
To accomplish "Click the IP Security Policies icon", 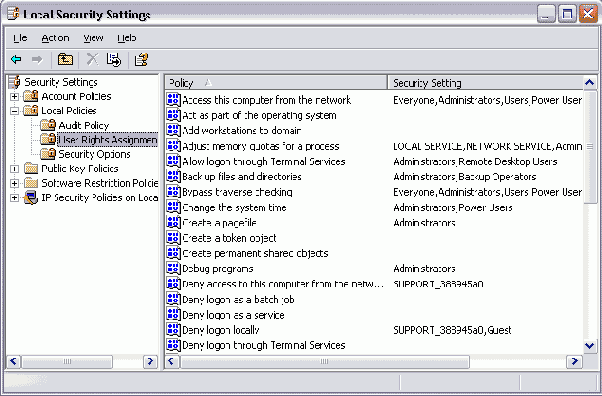I will pyautogui.click(x=31, y=197).
